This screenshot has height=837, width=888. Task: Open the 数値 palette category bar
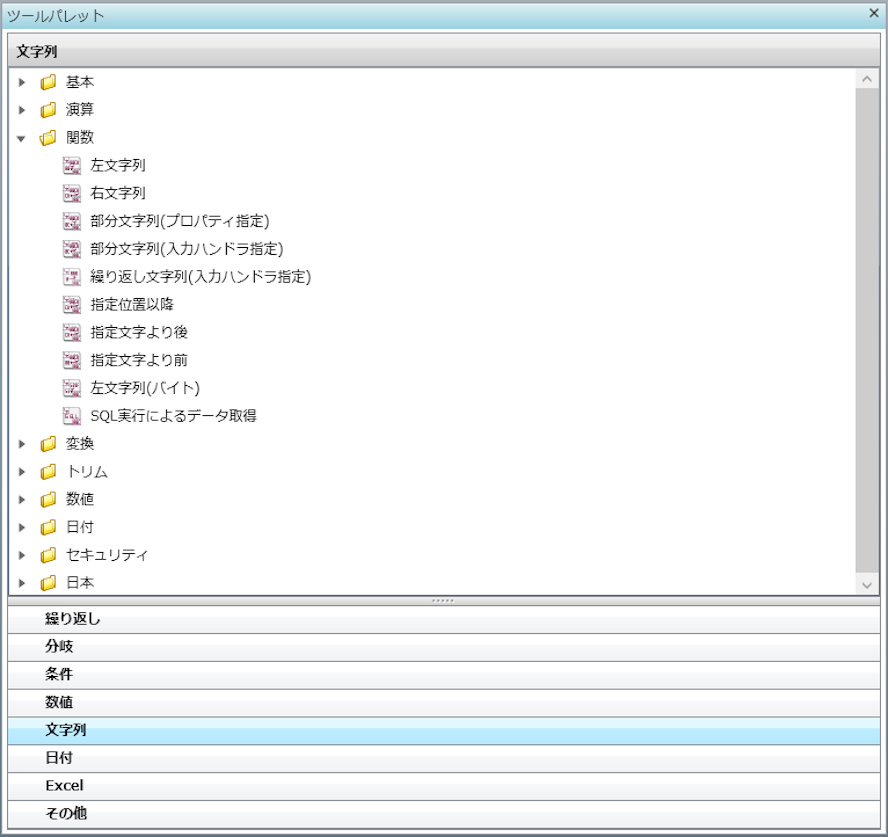tap(443, 702)
